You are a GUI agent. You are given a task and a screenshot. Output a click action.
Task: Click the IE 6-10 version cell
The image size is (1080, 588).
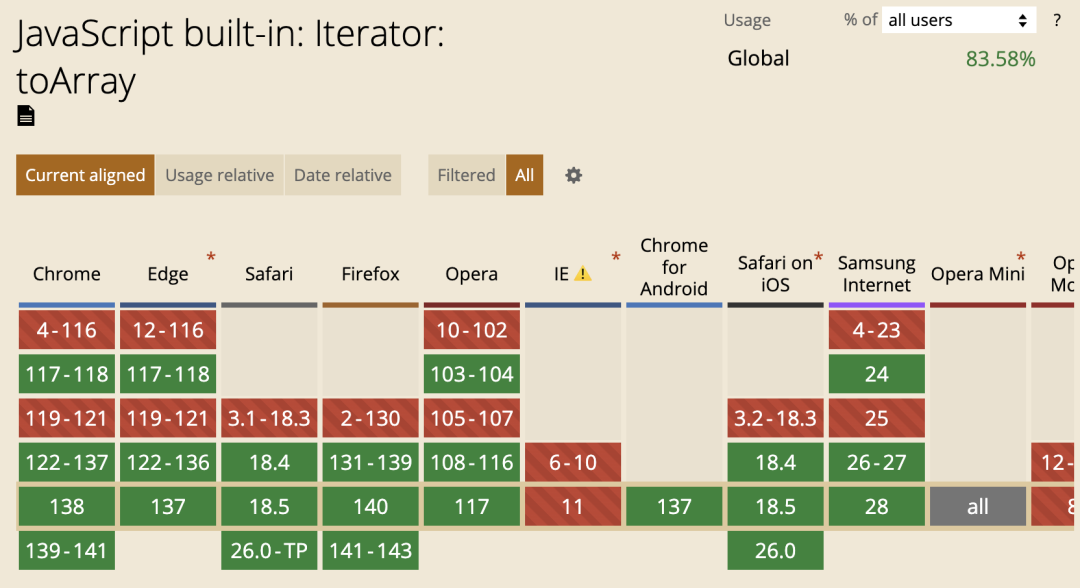coord(573,462)
